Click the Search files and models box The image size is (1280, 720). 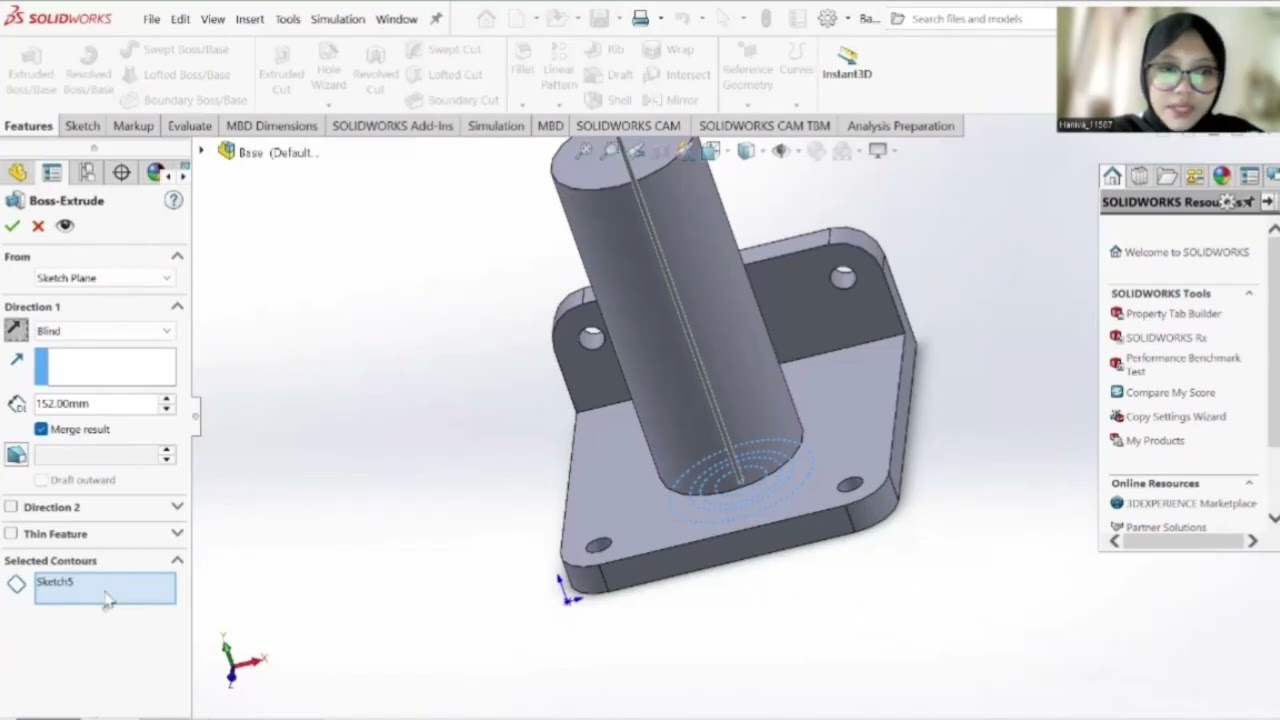tap(970, 19)
